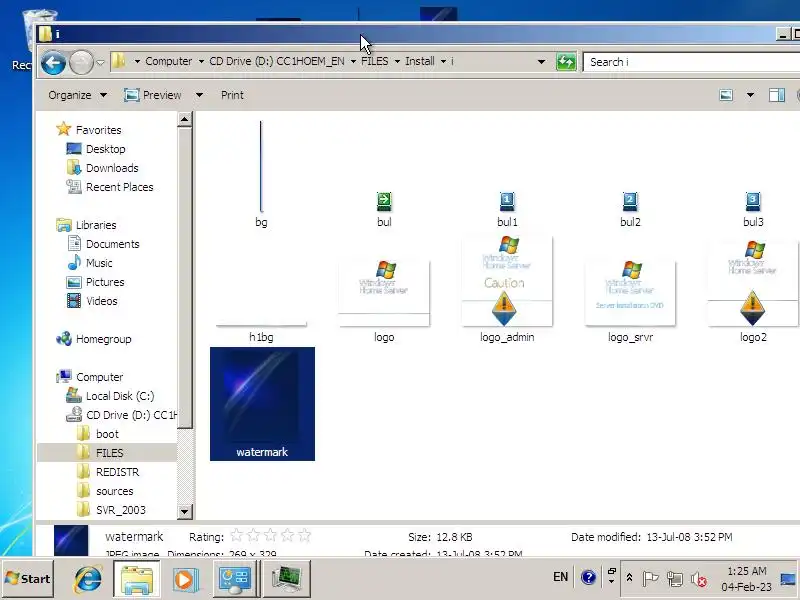Select the logo_srvr image thumbnail
The width and height of the screenshot is (800, 600).
(630, 293)
